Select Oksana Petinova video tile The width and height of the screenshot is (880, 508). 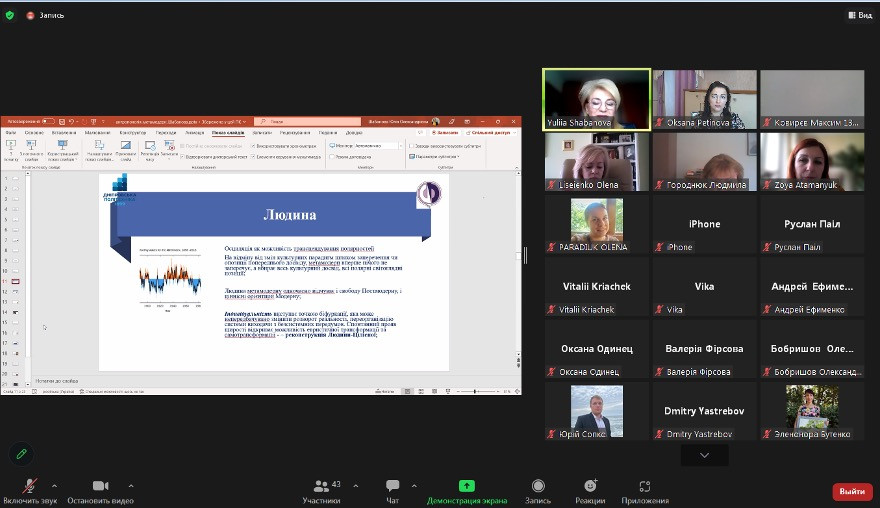(x=704, y=100)
